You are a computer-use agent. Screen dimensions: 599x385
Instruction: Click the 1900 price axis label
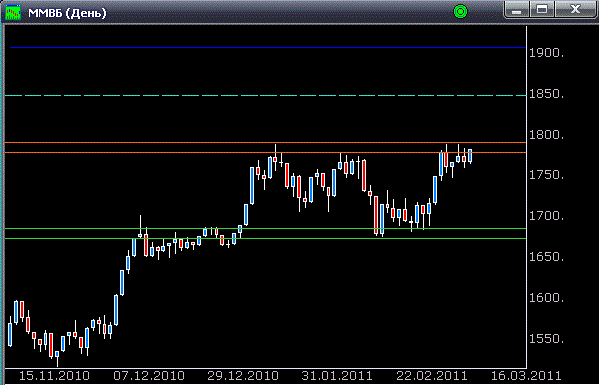[x=546, y=53]
